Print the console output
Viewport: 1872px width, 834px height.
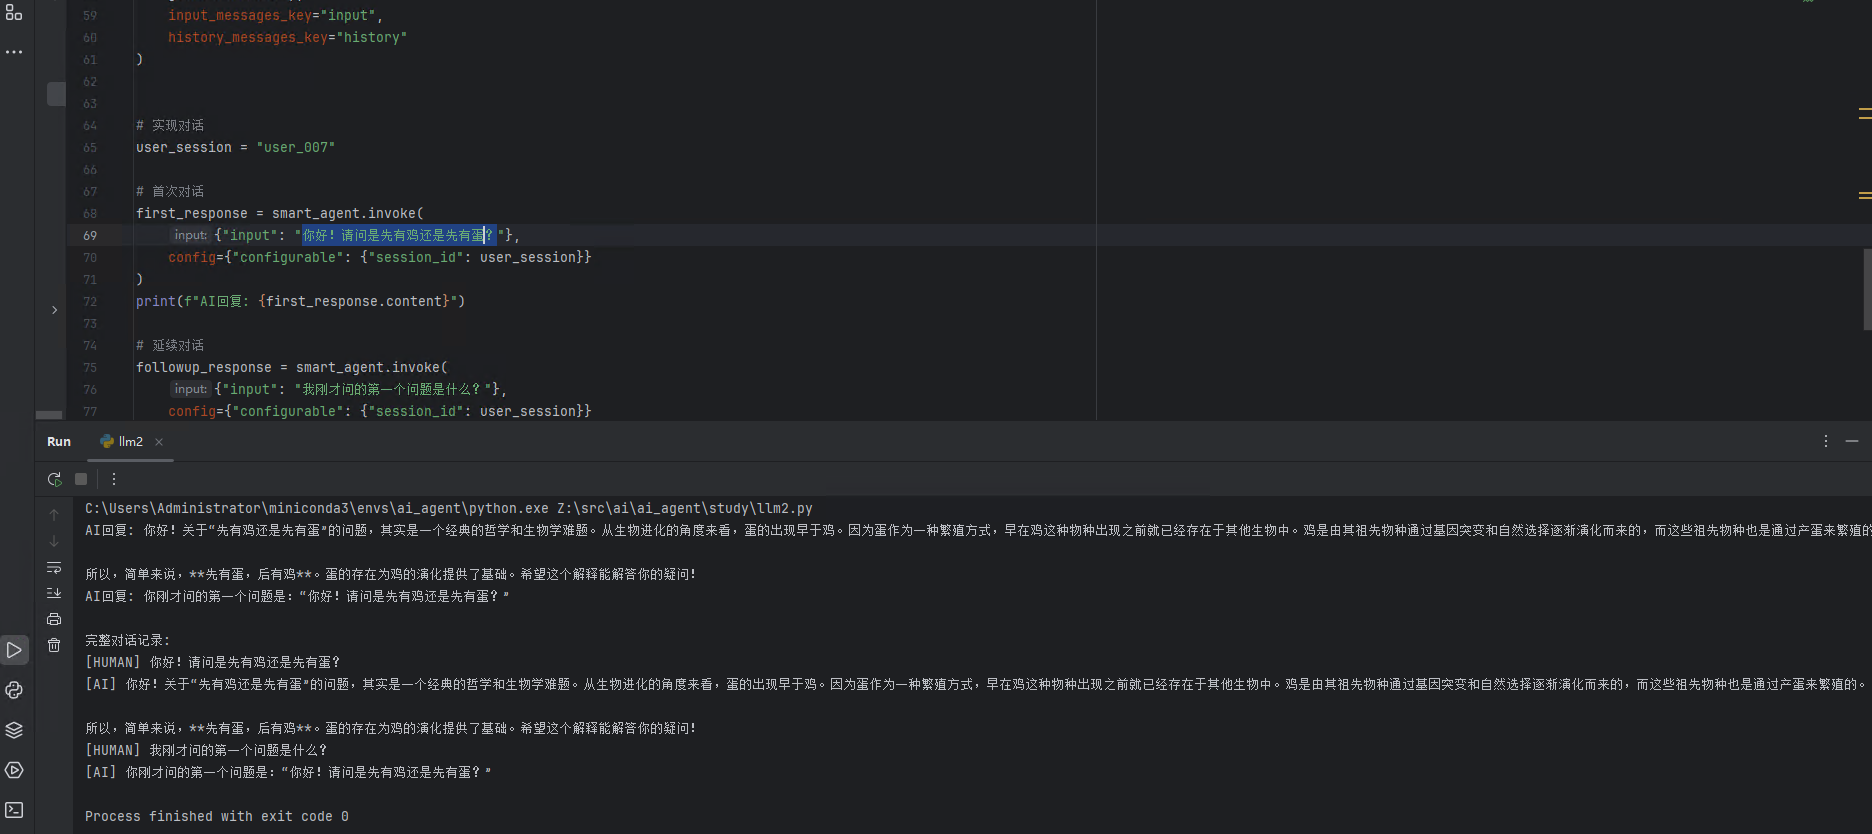click(54, 619)
